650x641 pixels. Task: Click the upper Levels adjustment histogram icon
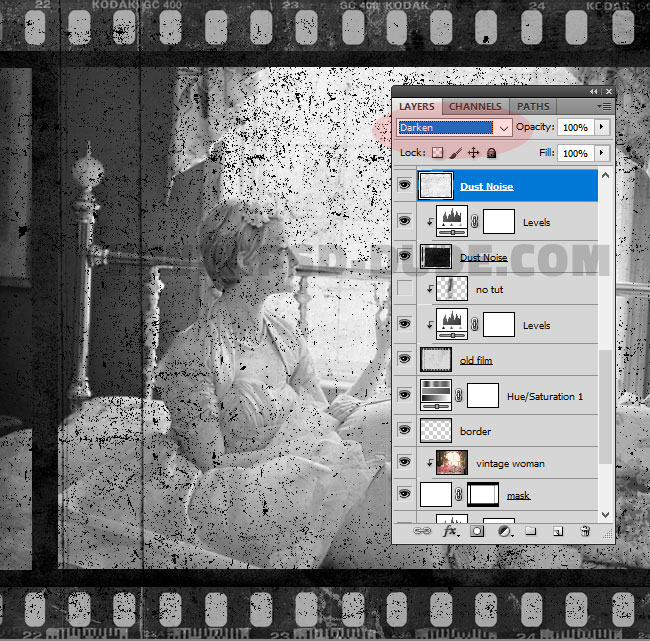point(452,221)
